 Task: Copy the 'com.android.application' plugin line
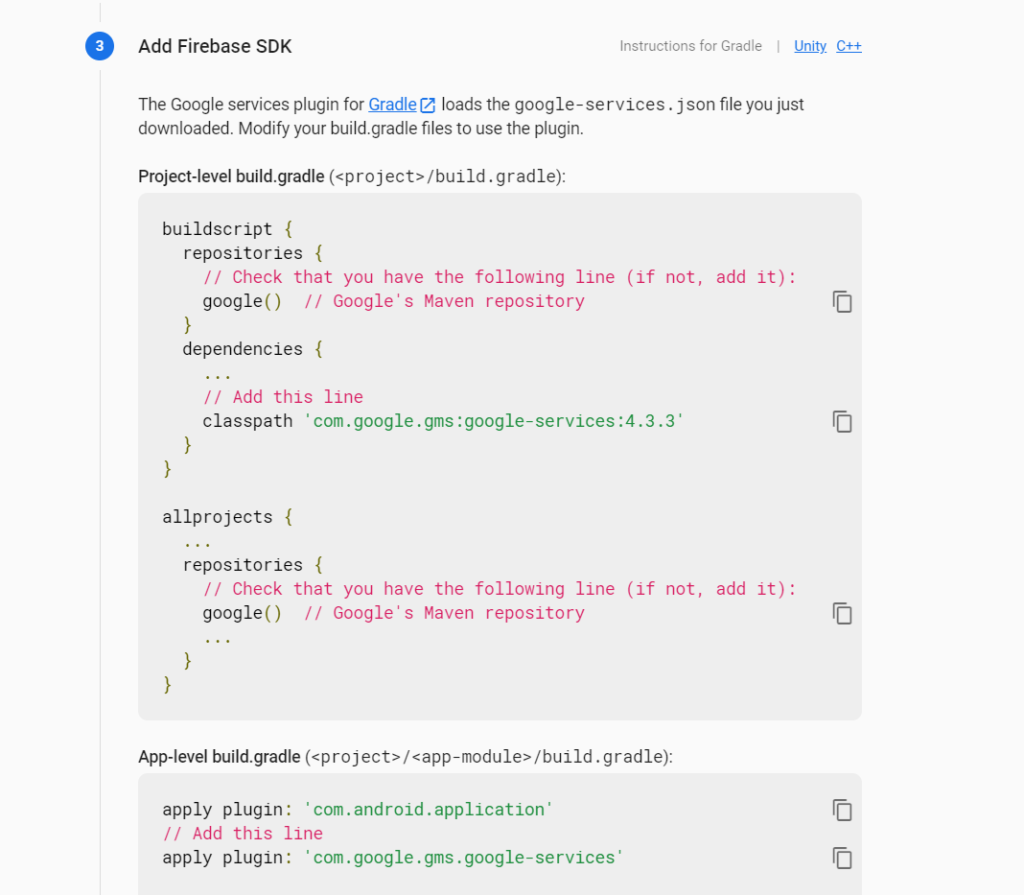(842, 810)
